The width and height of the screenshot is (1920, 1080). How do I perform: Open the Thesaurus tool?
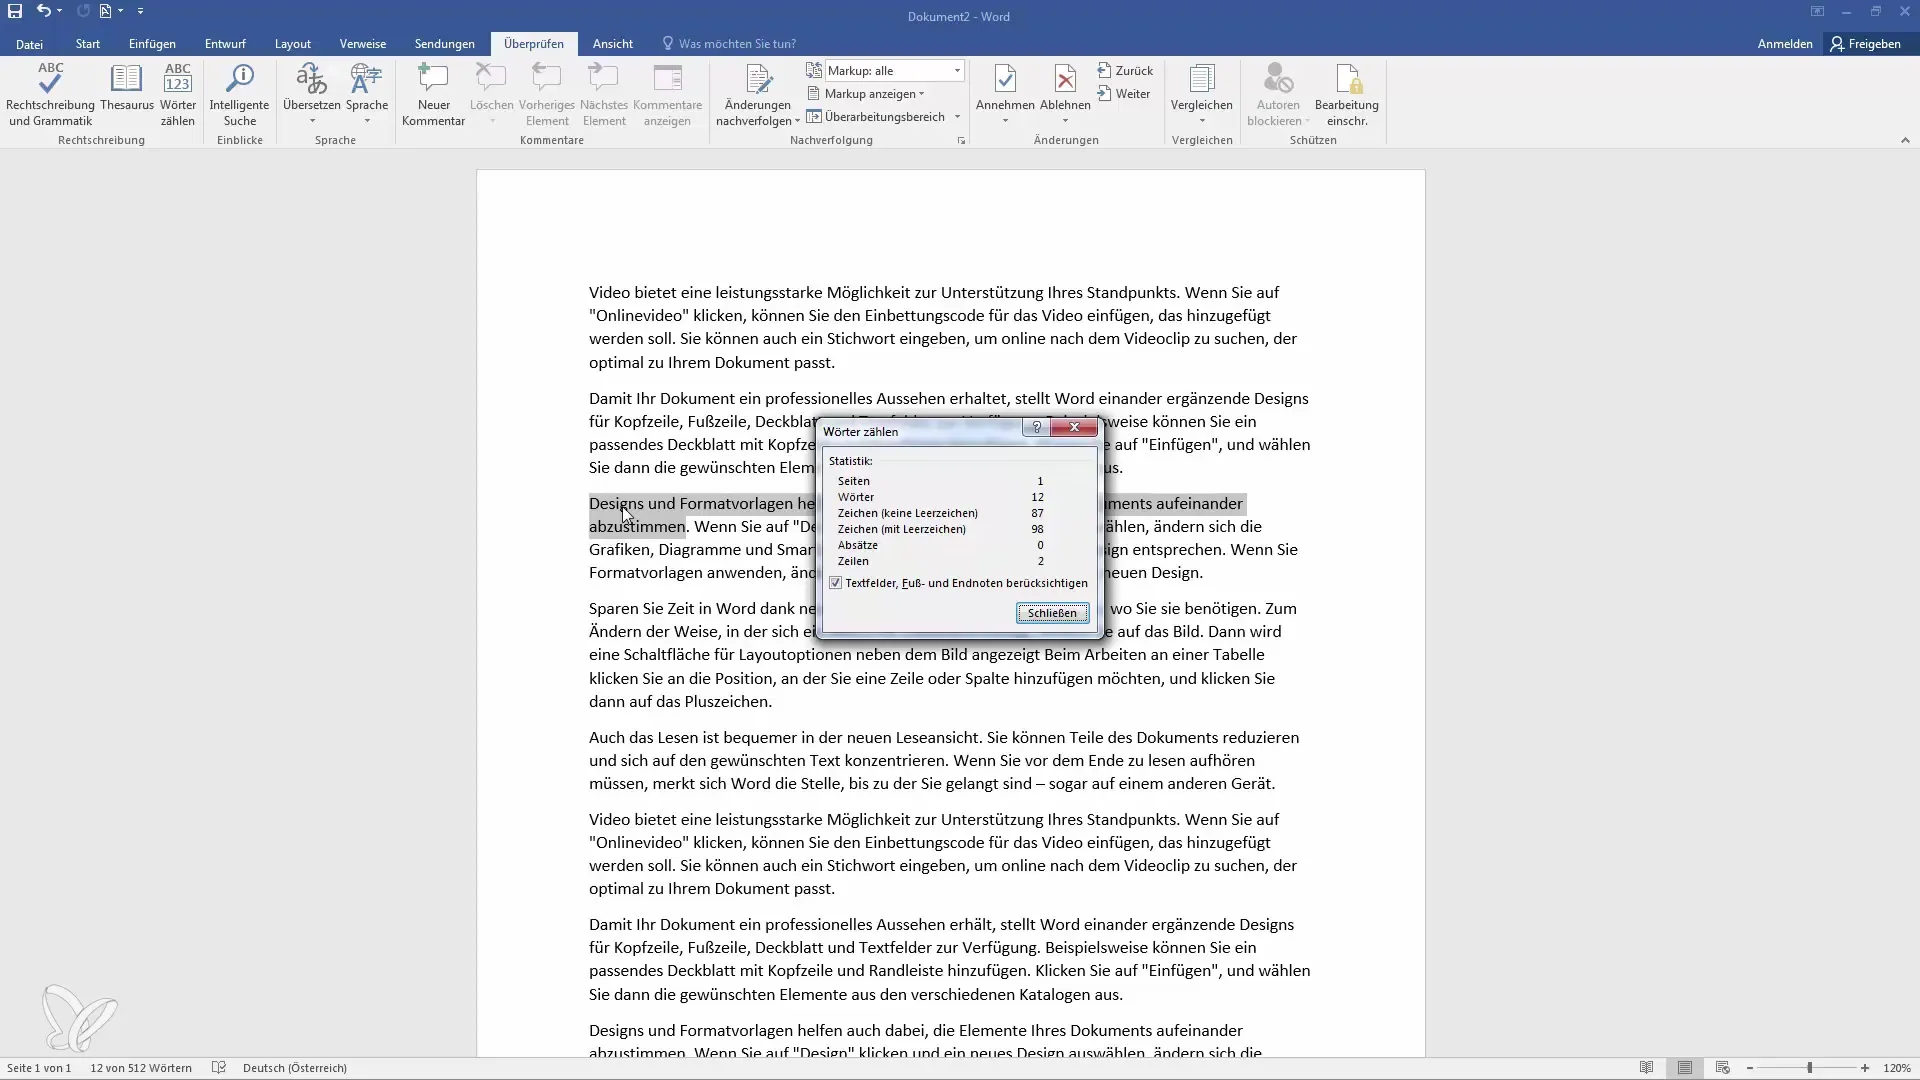pyautogui.click(x=127, y=87)
